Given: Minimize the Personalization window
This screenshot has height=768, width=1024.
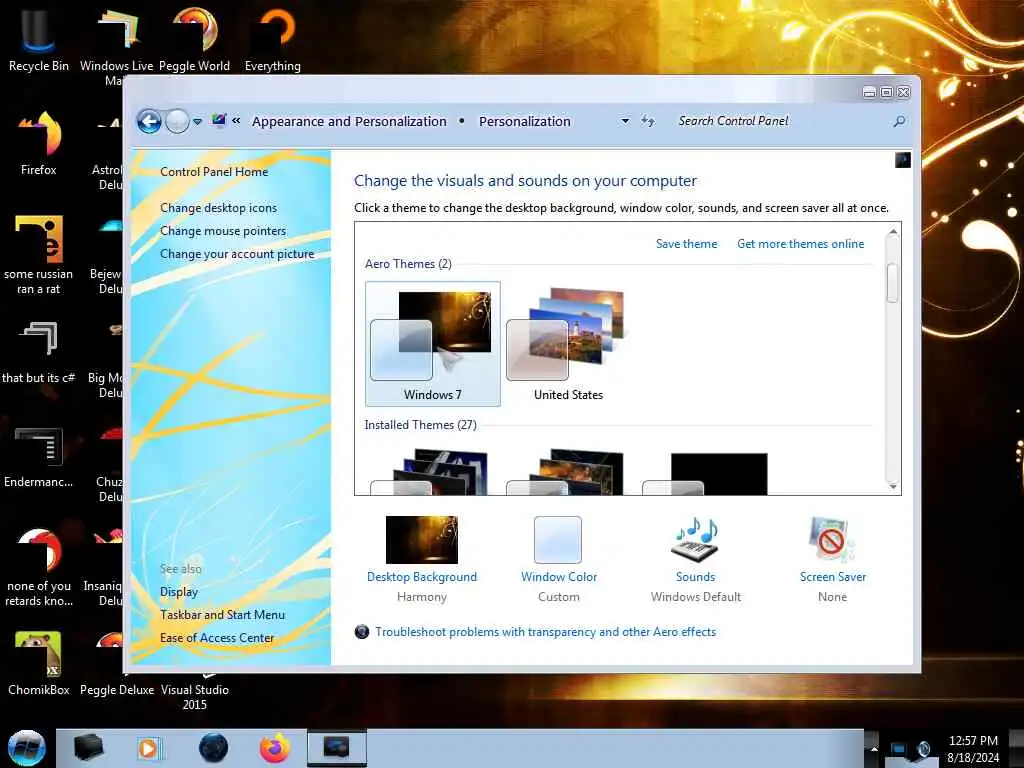Looking at the screenshot, I should coord(869,93).
